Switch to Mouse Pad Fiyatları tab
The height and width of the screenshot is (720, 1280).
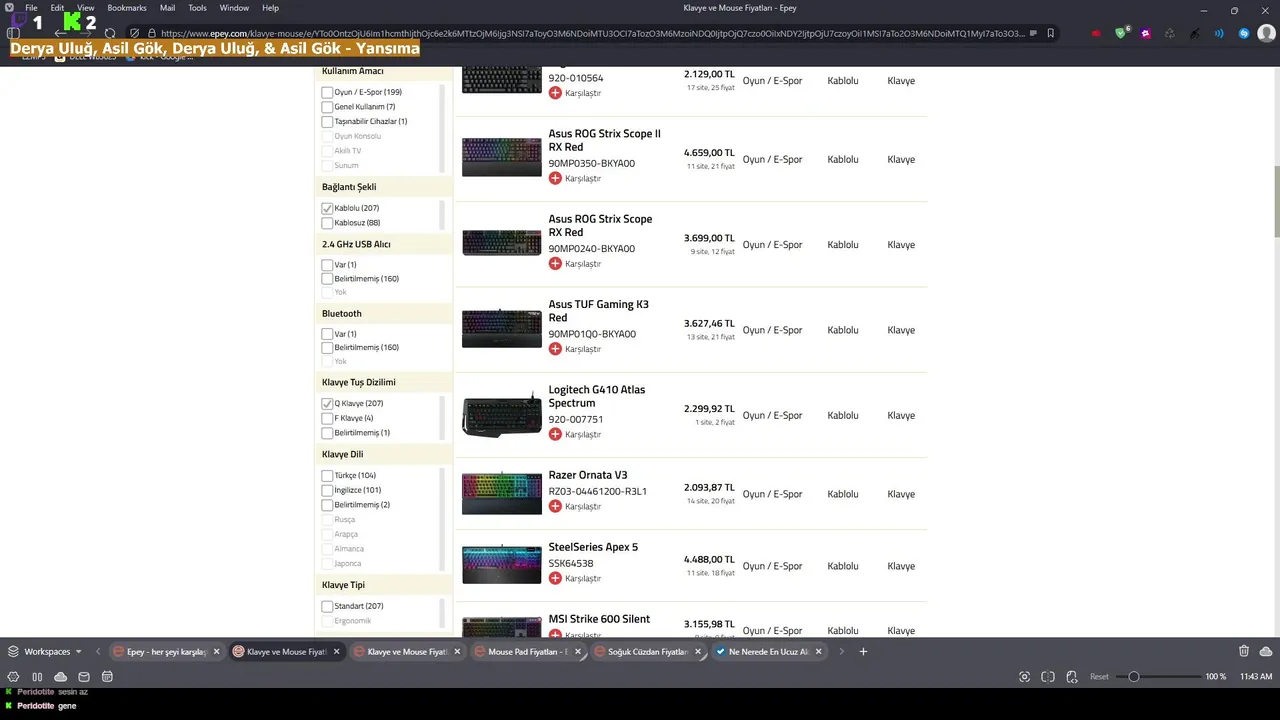click(x=528, y=652)
